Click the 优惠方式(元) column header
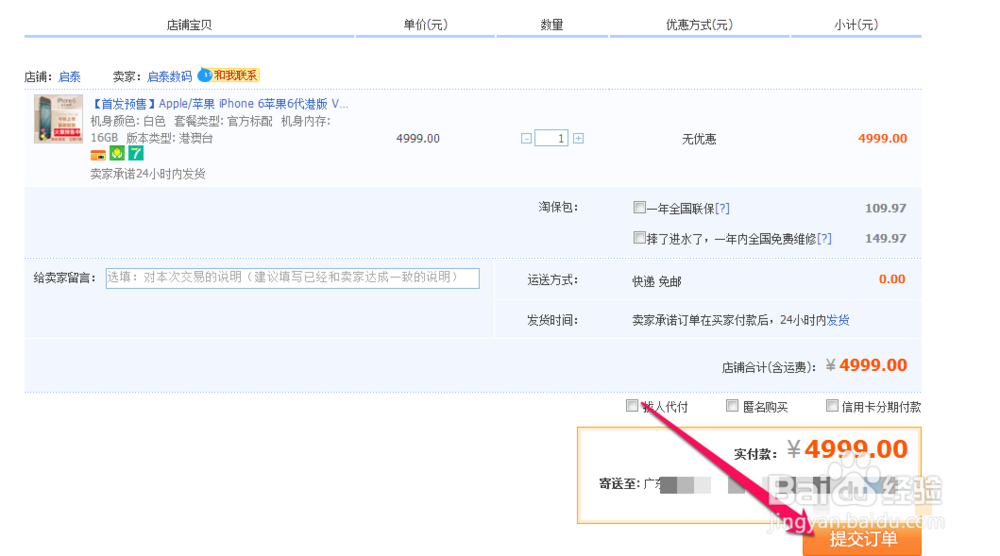Viewport: 1000px width, 556px height. 700,25
